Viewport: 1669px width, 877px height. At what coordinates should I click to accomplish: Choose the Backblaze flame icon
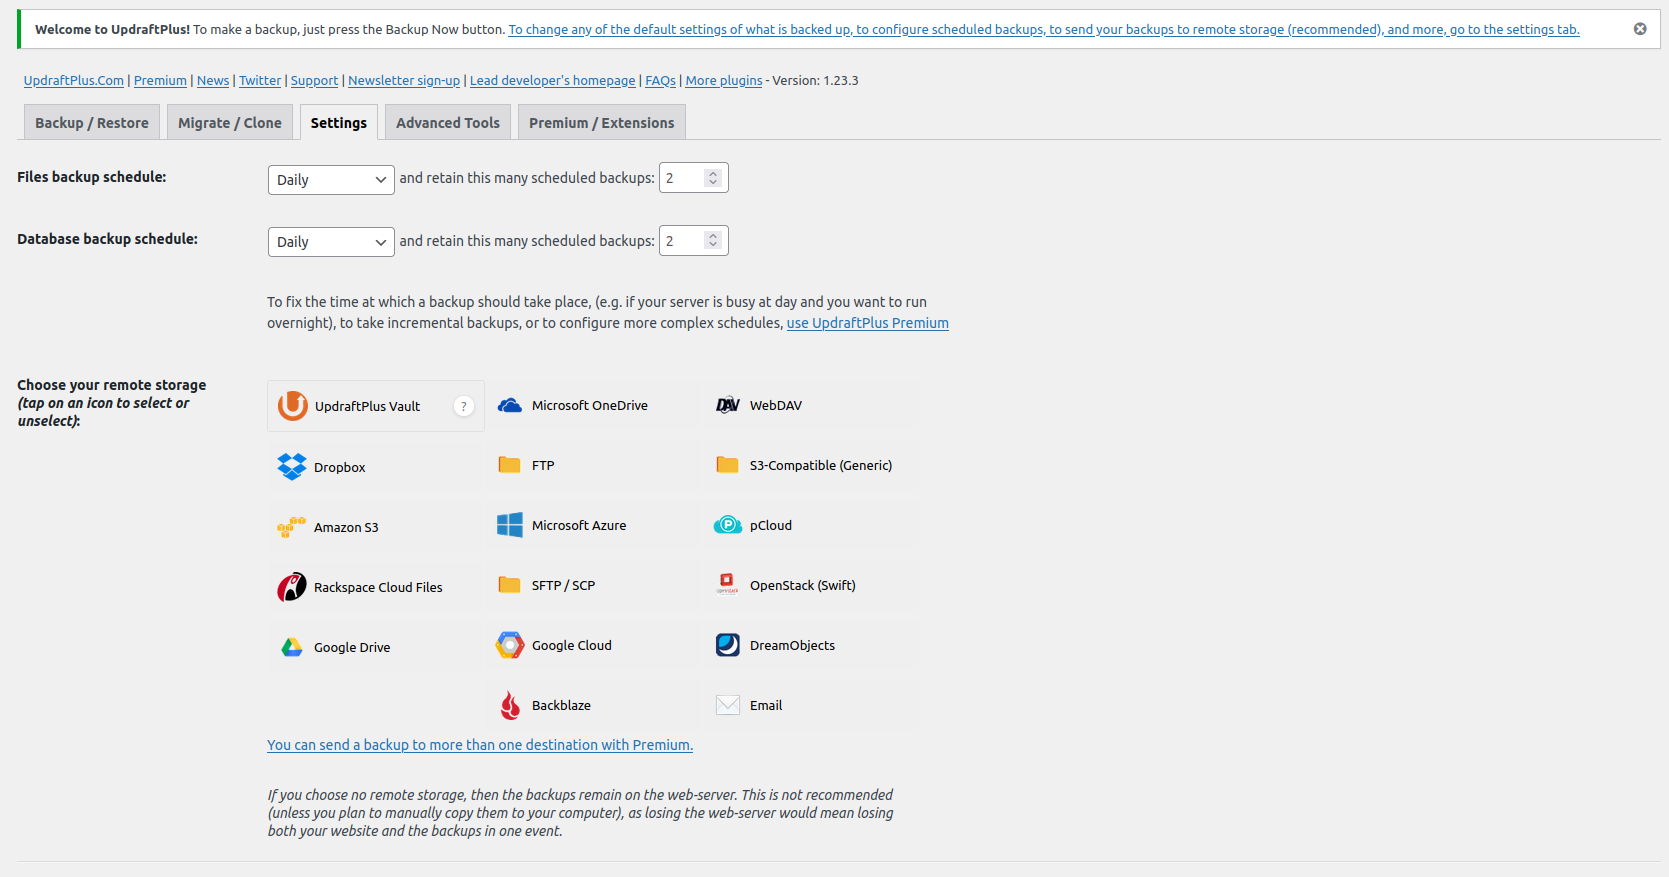point(510,705)
